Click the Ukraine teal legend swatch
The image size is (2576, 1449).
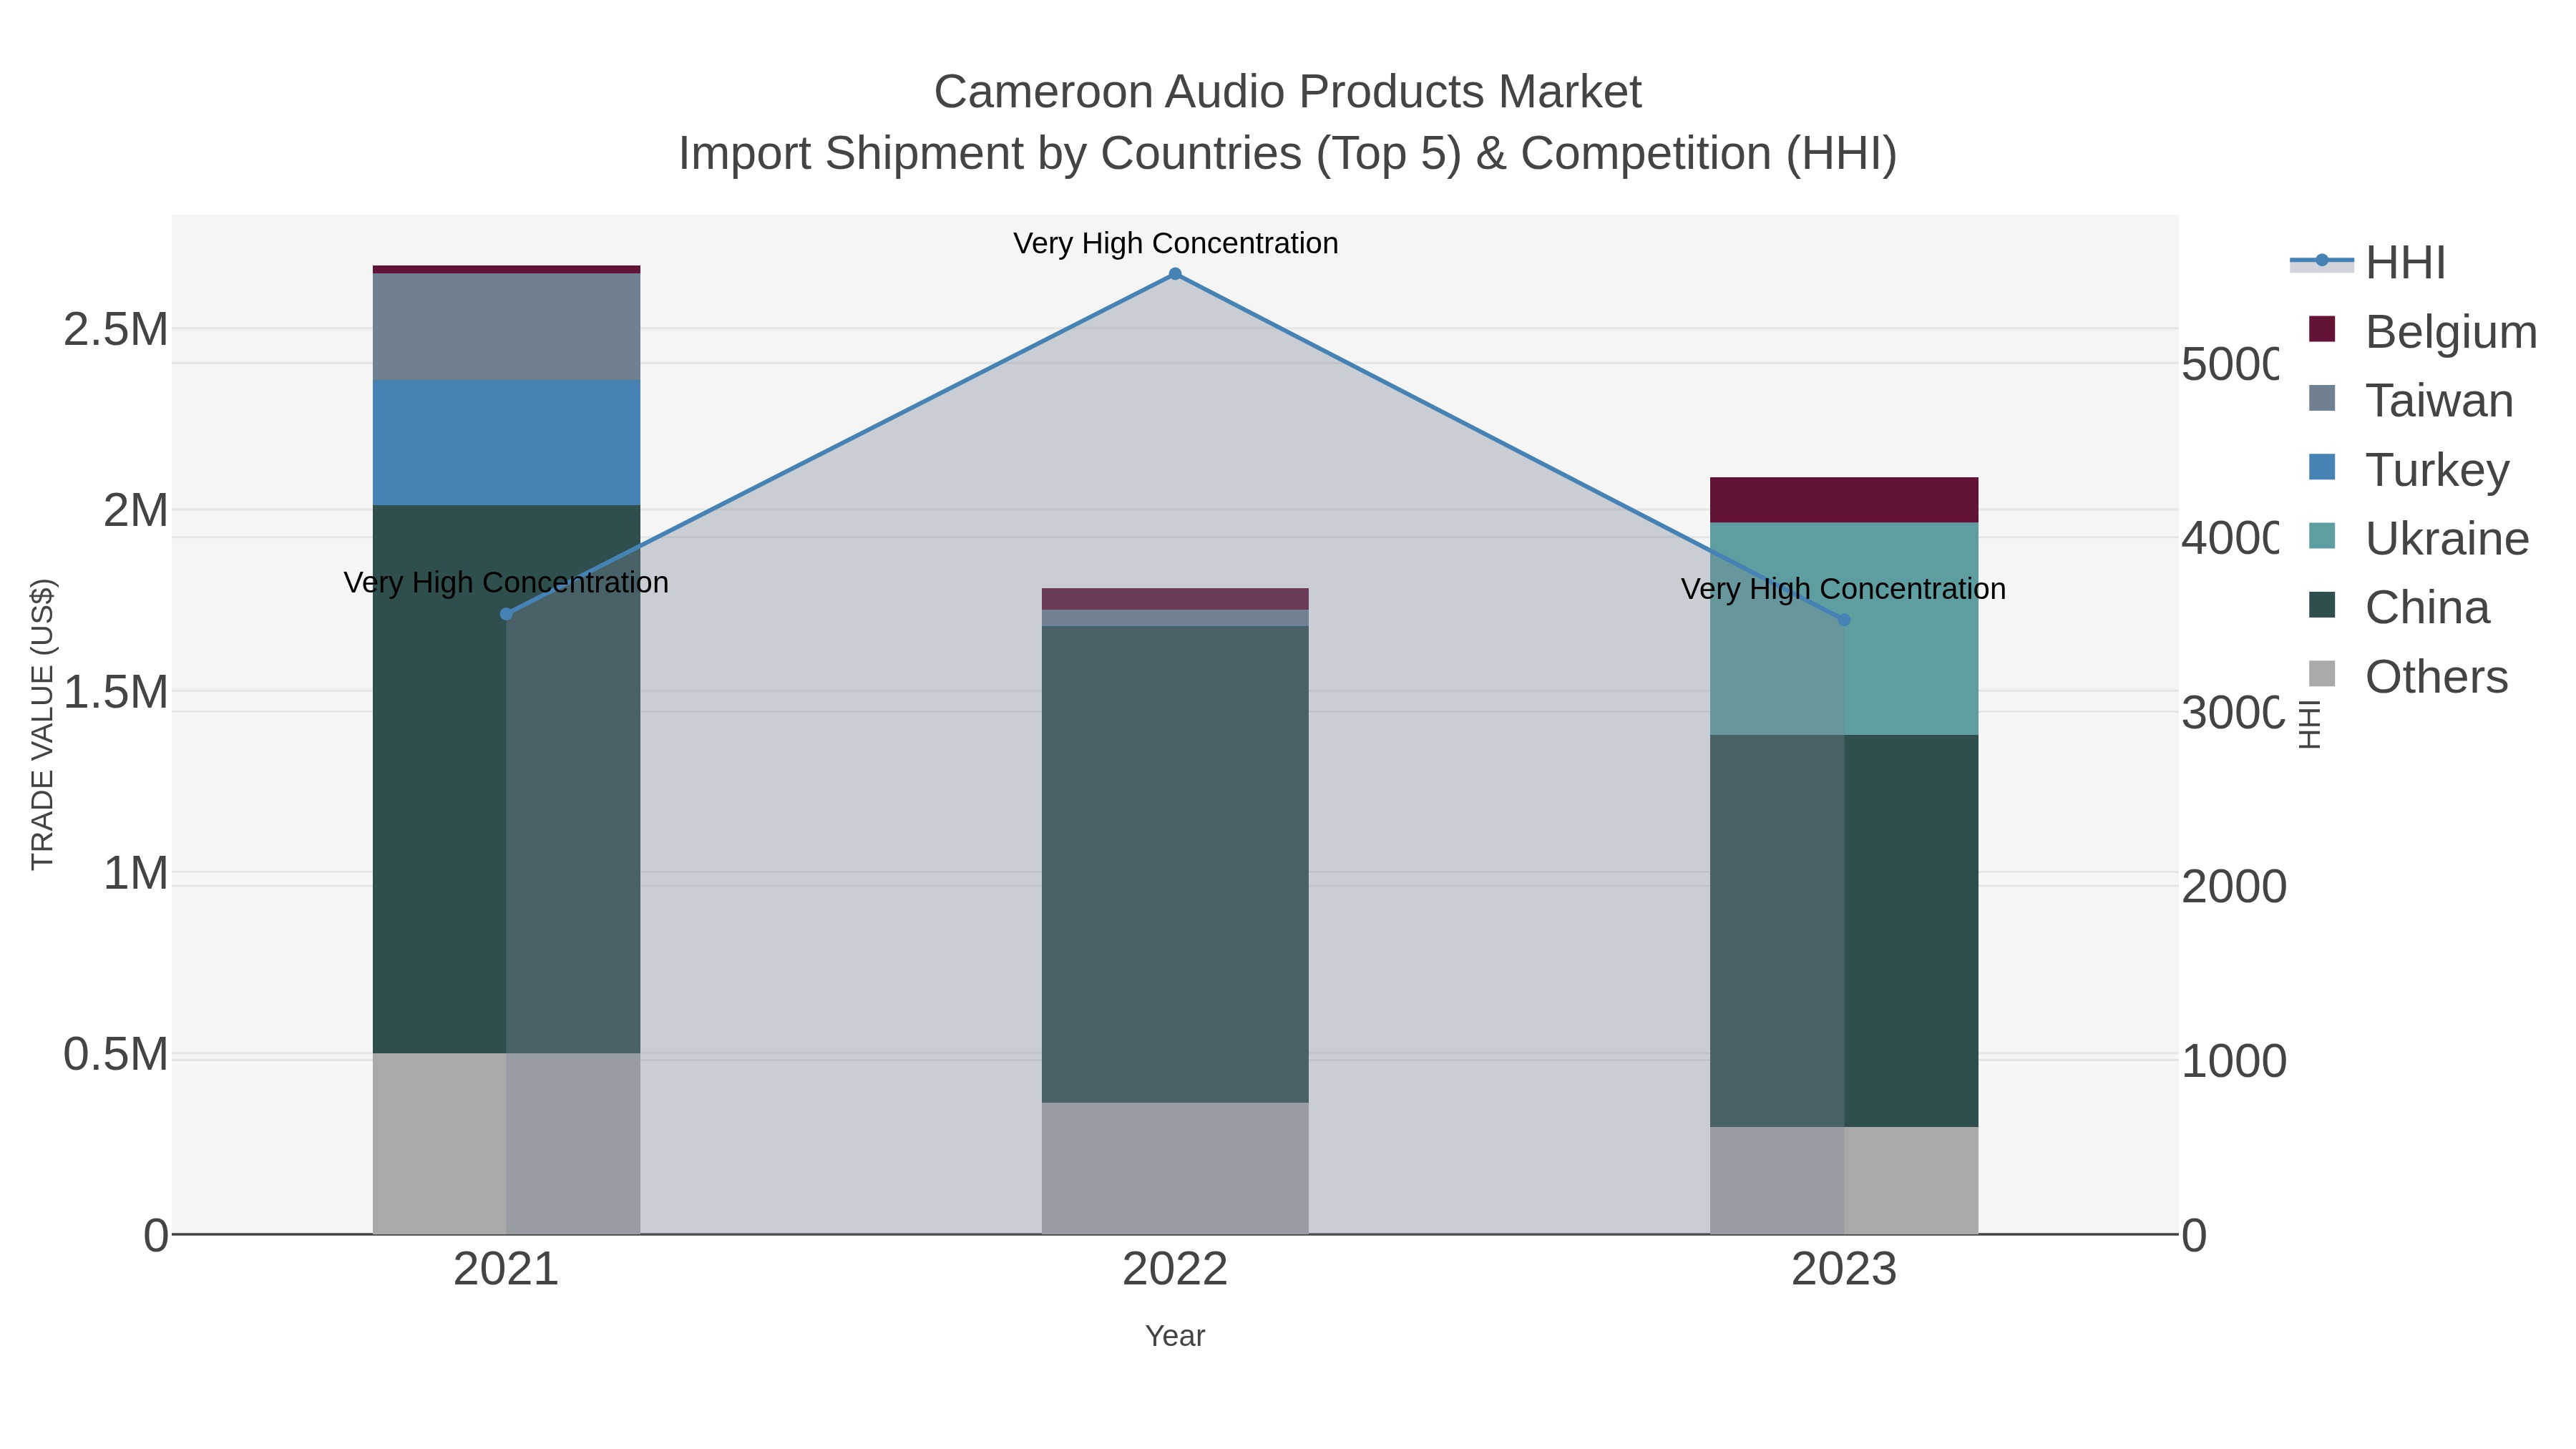2322,536
